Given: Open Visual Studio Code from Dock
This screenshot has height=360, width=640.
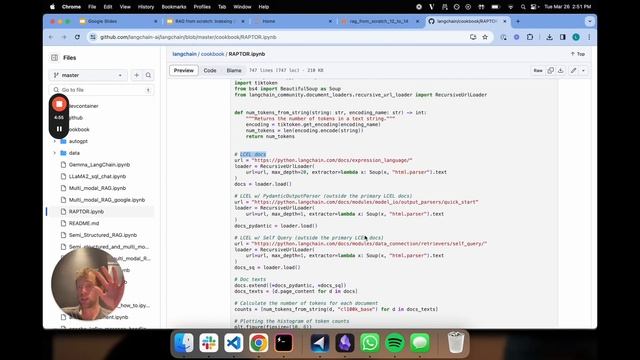Looking at the screenshot, I should pyautogui.click(x=233, y=343).
